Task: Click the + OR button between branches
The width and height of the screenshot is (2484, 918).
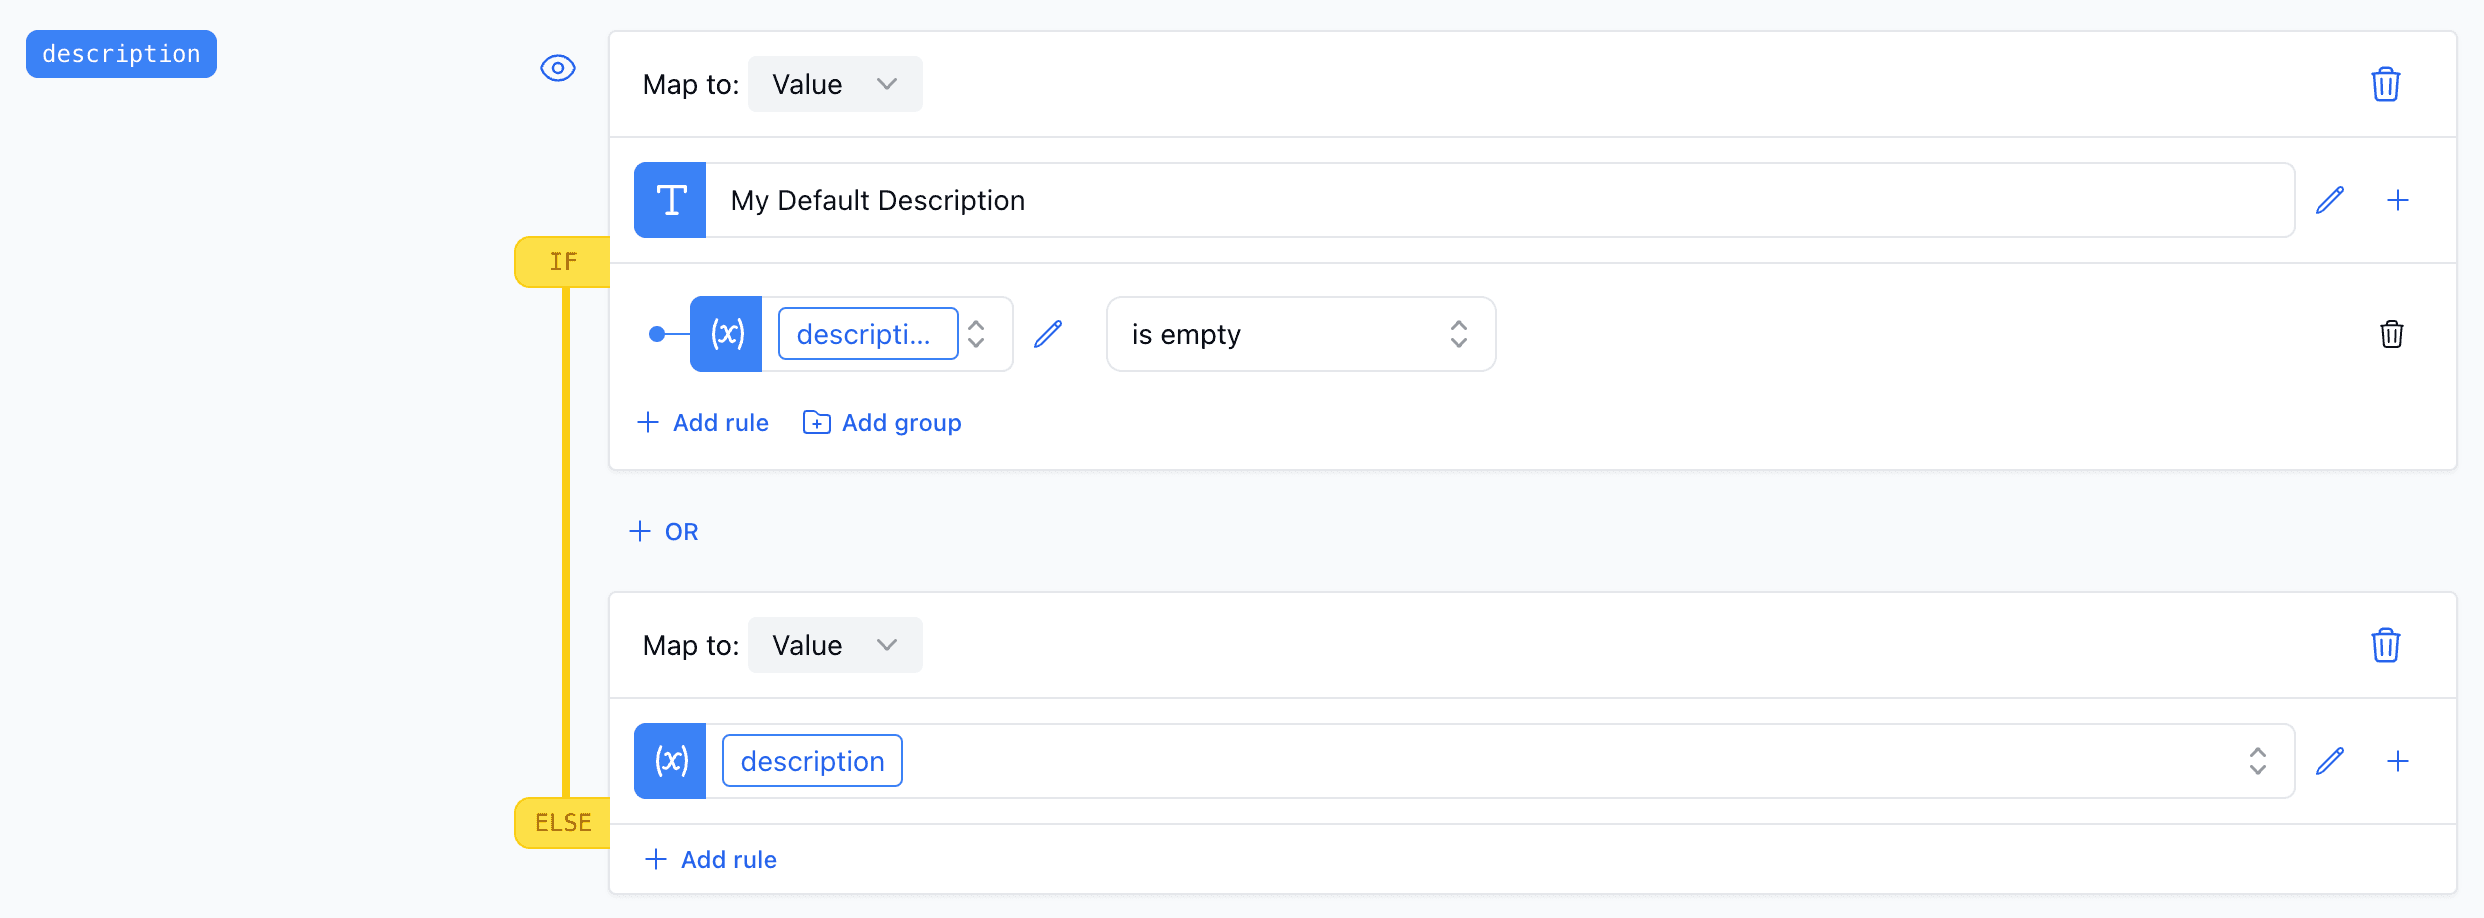Action: point(663,531)
